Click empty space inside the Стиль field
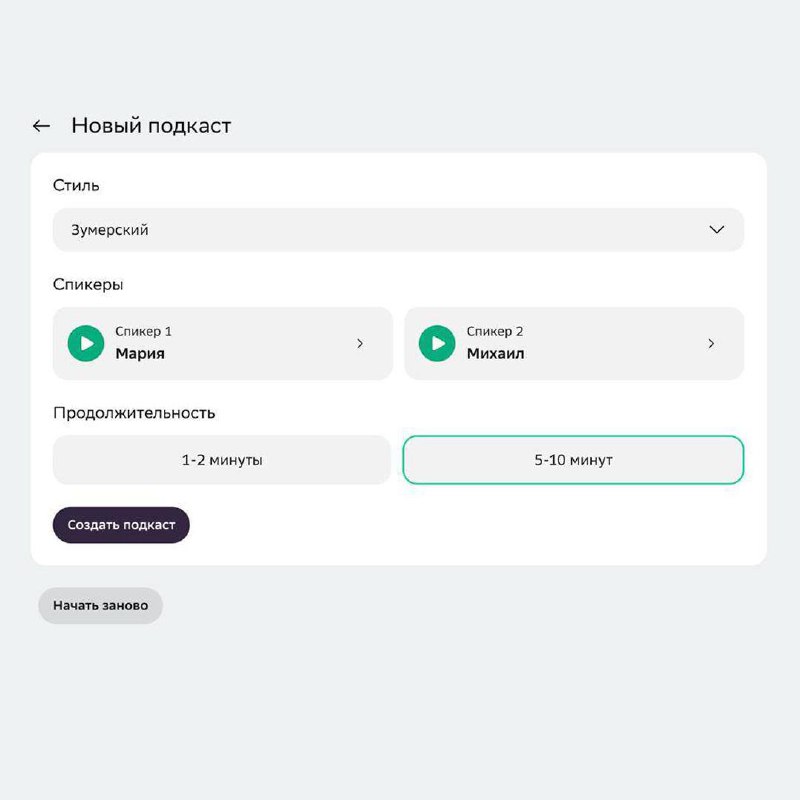The image size is (800, 800). point(420,230)
